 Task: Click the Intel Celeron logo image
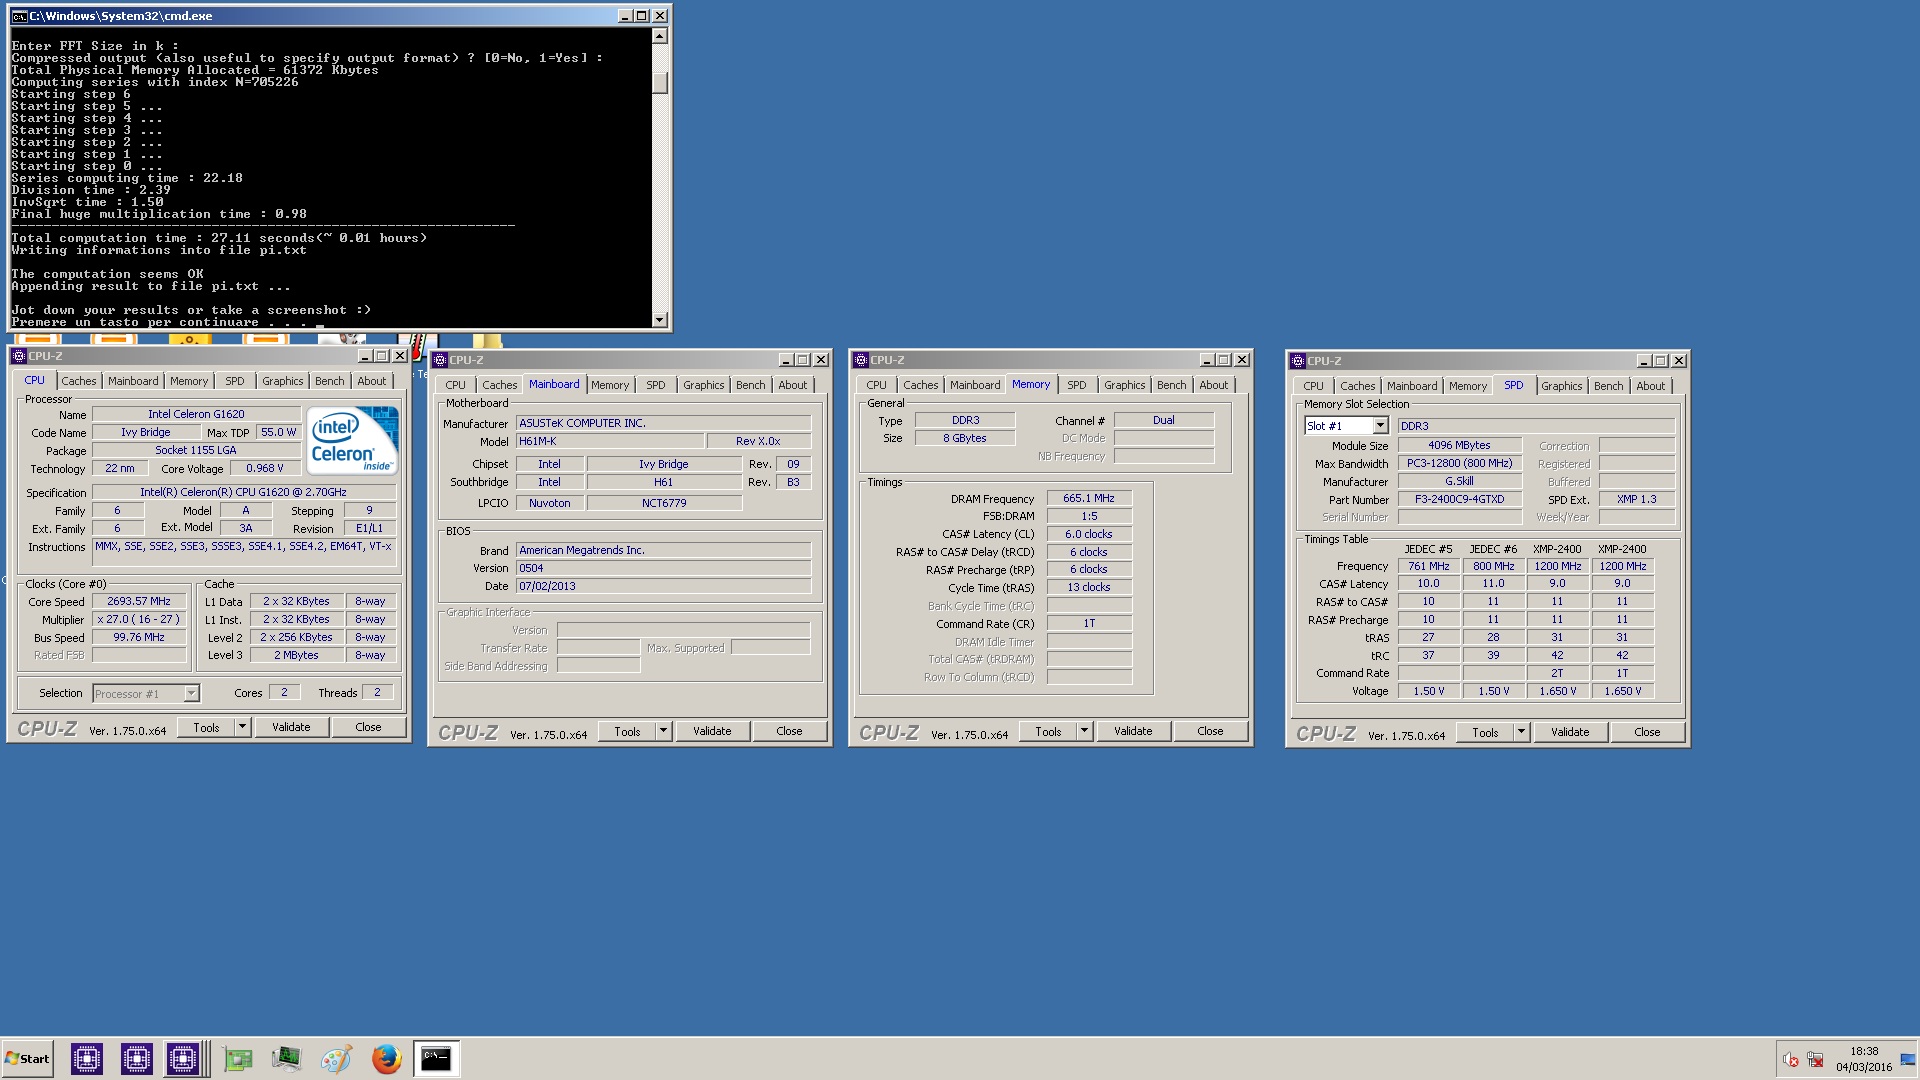[352, 440]
